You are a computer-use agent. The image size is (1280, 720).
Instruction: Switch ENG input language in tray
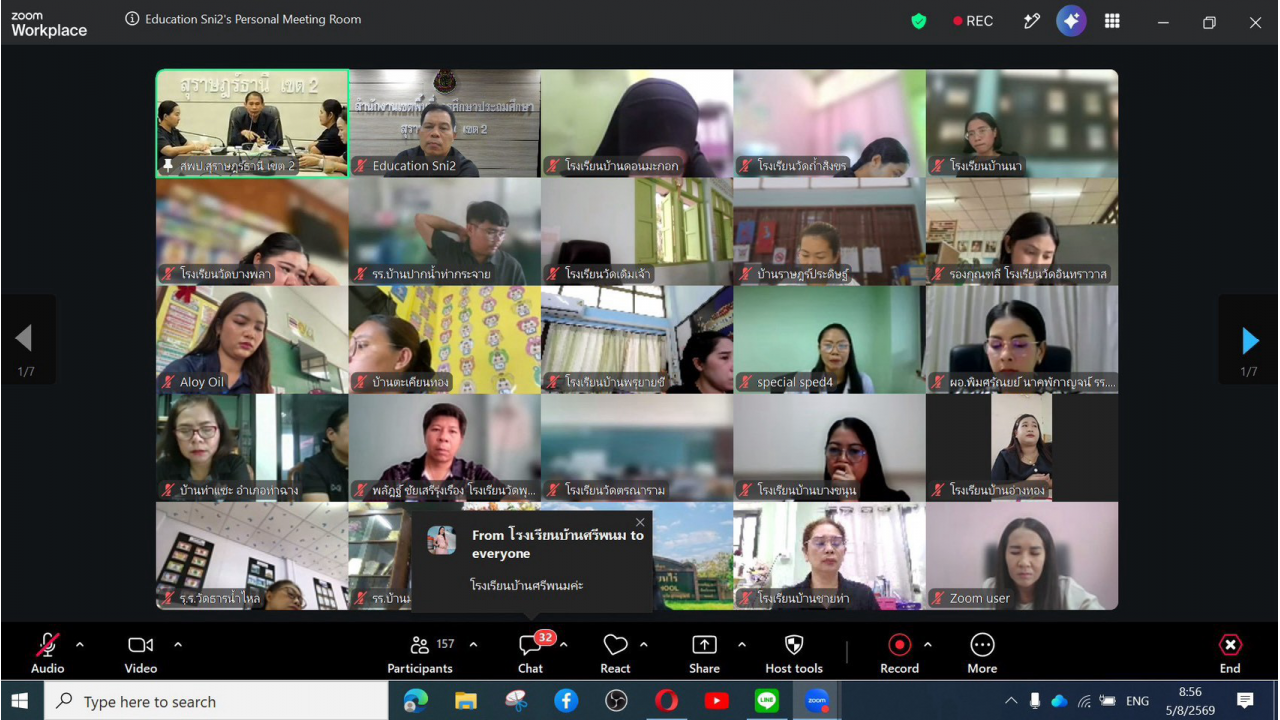1137,701
